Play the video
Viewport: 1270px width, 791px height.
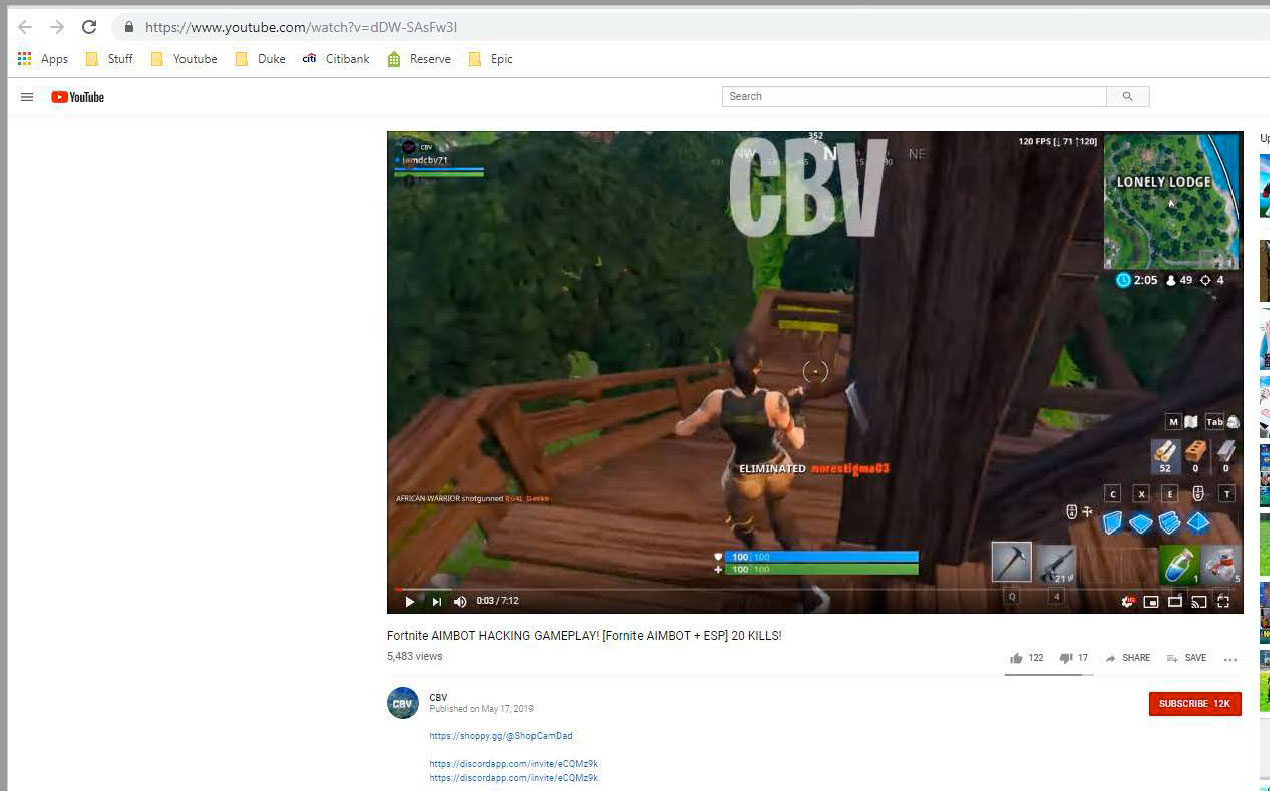coord(409,601)
